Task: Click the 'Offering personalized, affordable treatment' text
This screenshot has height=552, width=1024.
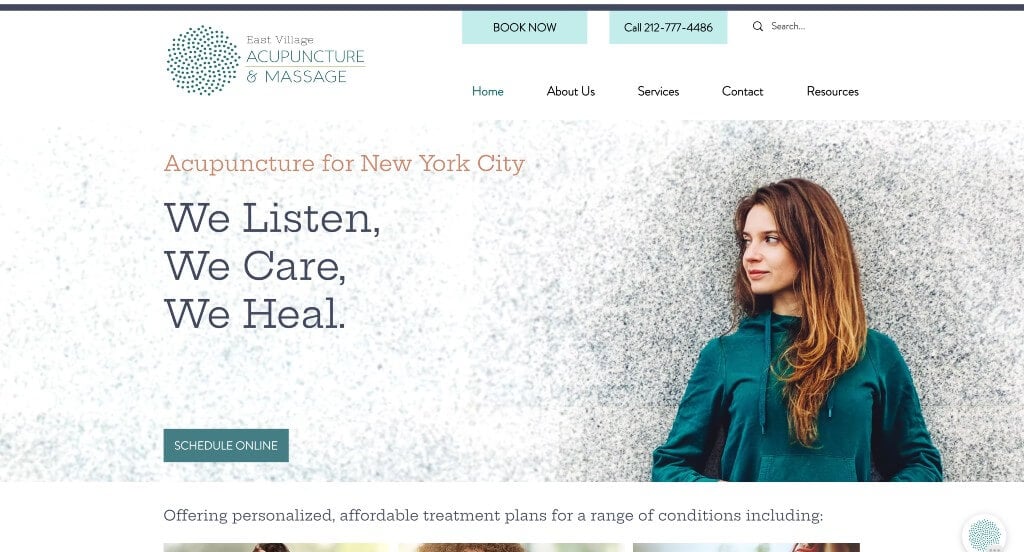Action: pos(493,515)
